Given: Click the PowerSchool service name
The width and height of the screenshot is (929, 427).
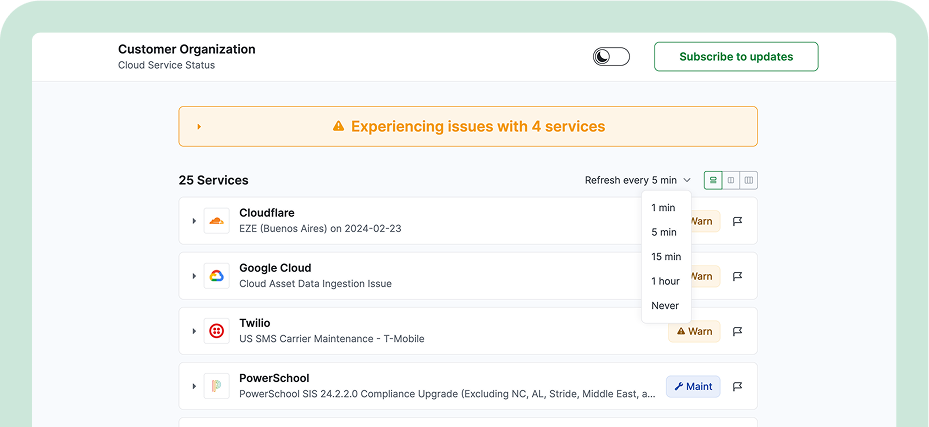Looking at the screenshot, I should pos(274,378).
